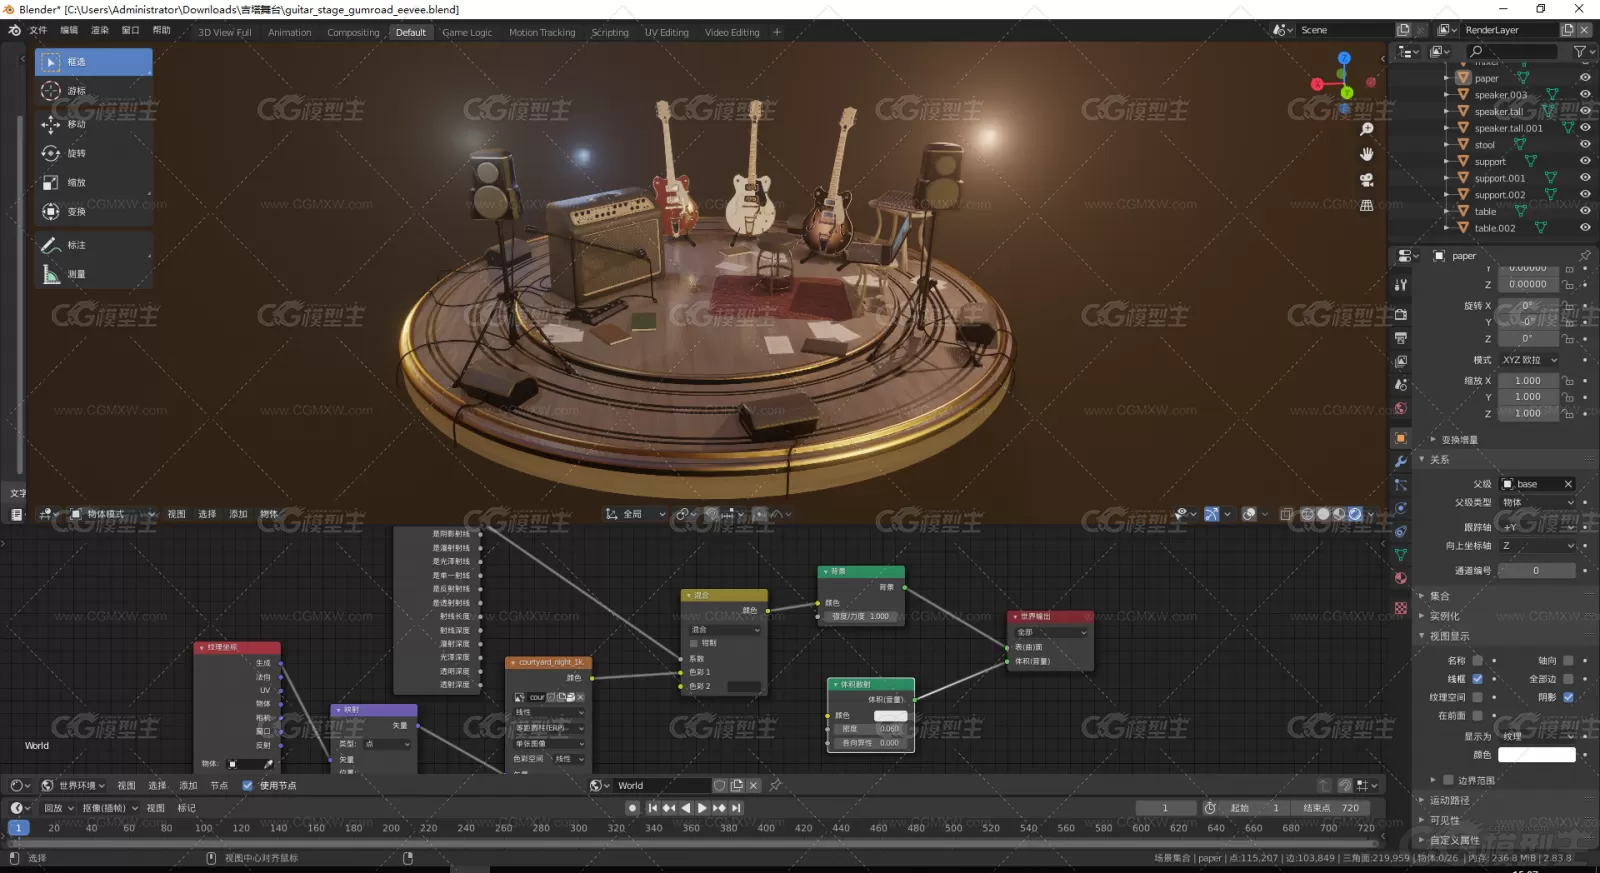Open the Object Data (green triangle) properties tab

(1401, 555)
